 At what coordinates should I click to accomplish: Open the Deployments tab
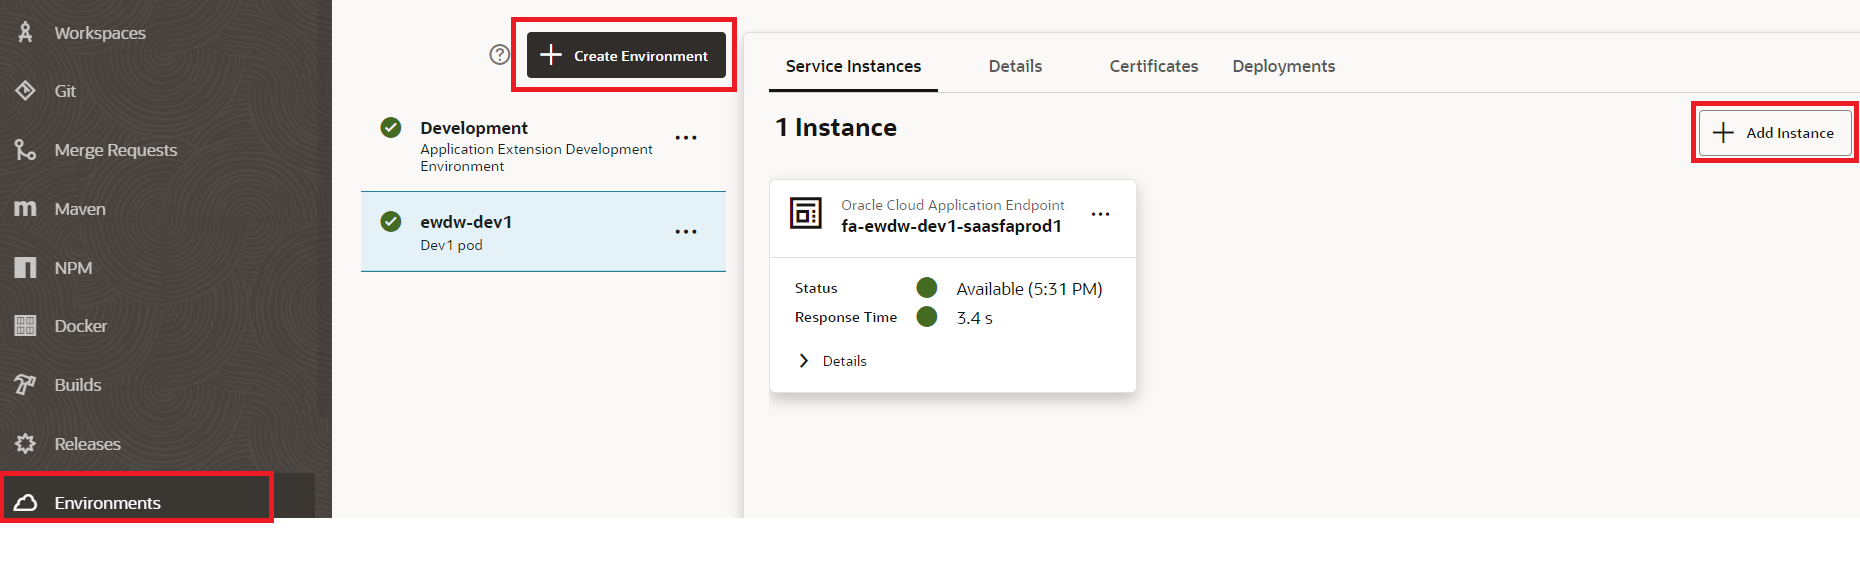coord(1284,66)
